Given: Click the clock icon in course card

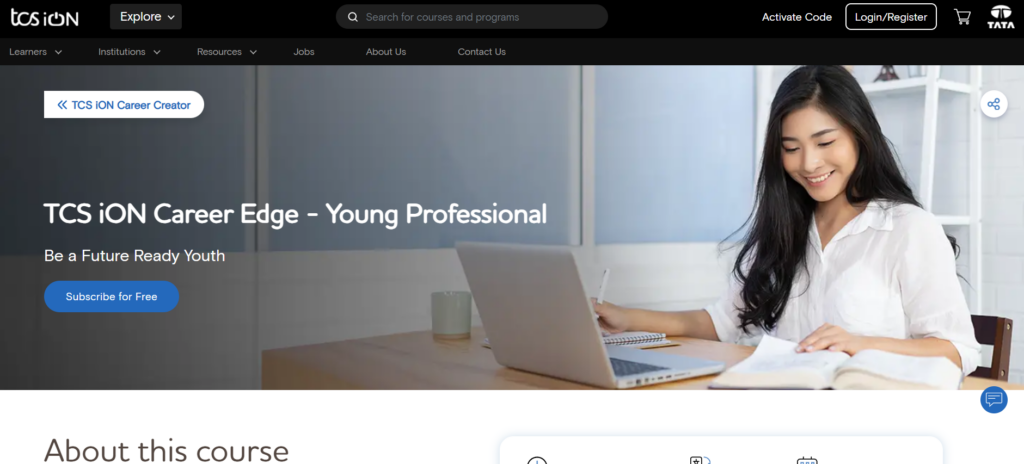Looking at the screenshot, I should pos(537,461).
